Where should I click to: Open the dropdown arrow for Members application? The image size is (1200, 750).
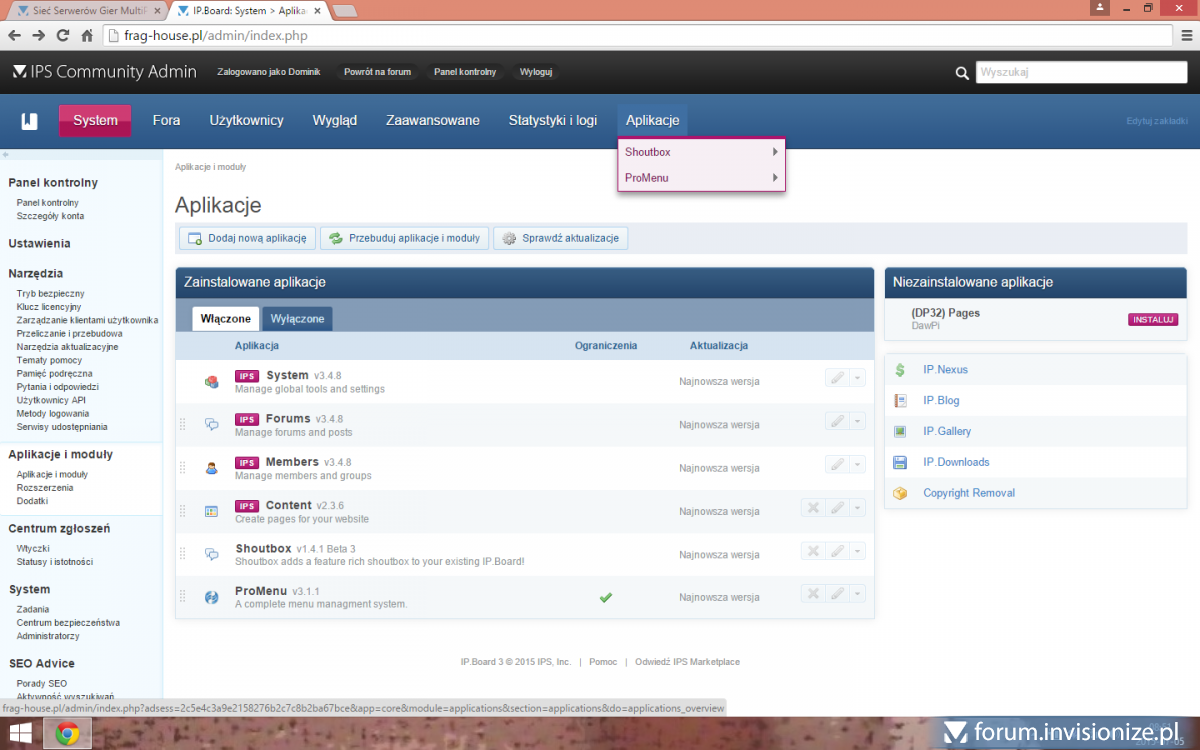tap(857, 465)
